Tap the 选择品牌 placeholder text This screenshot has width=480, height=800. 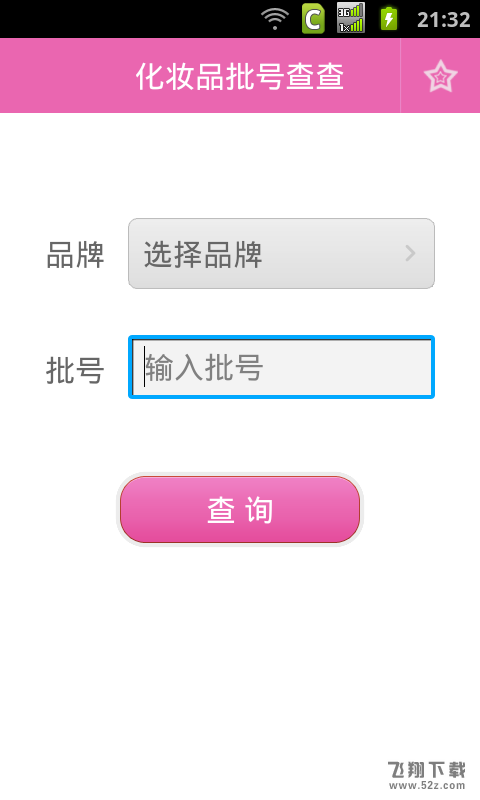(x=203, y=254)
